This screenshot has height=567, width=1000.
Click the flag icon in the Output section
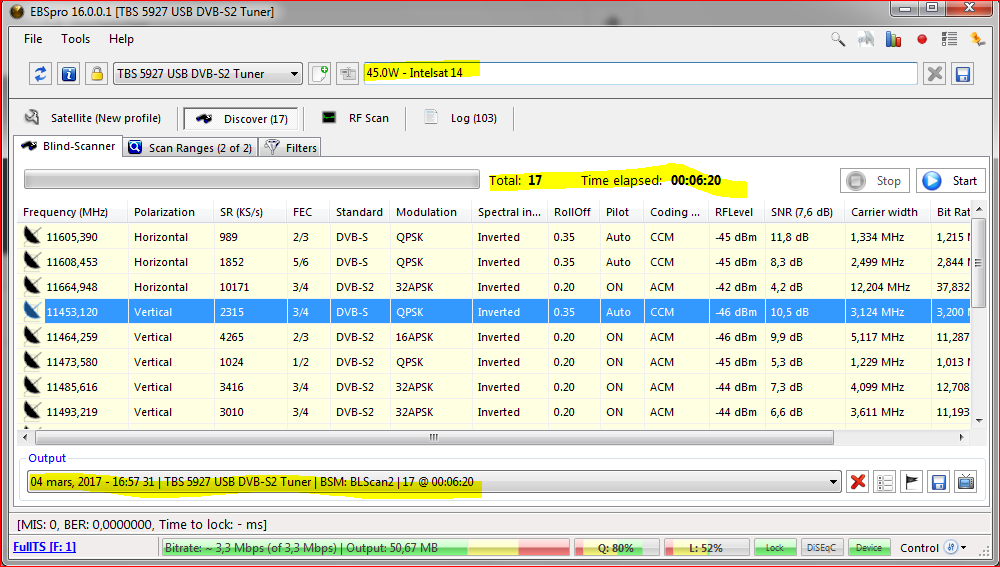pyautogui.click(x=911, y=482)
